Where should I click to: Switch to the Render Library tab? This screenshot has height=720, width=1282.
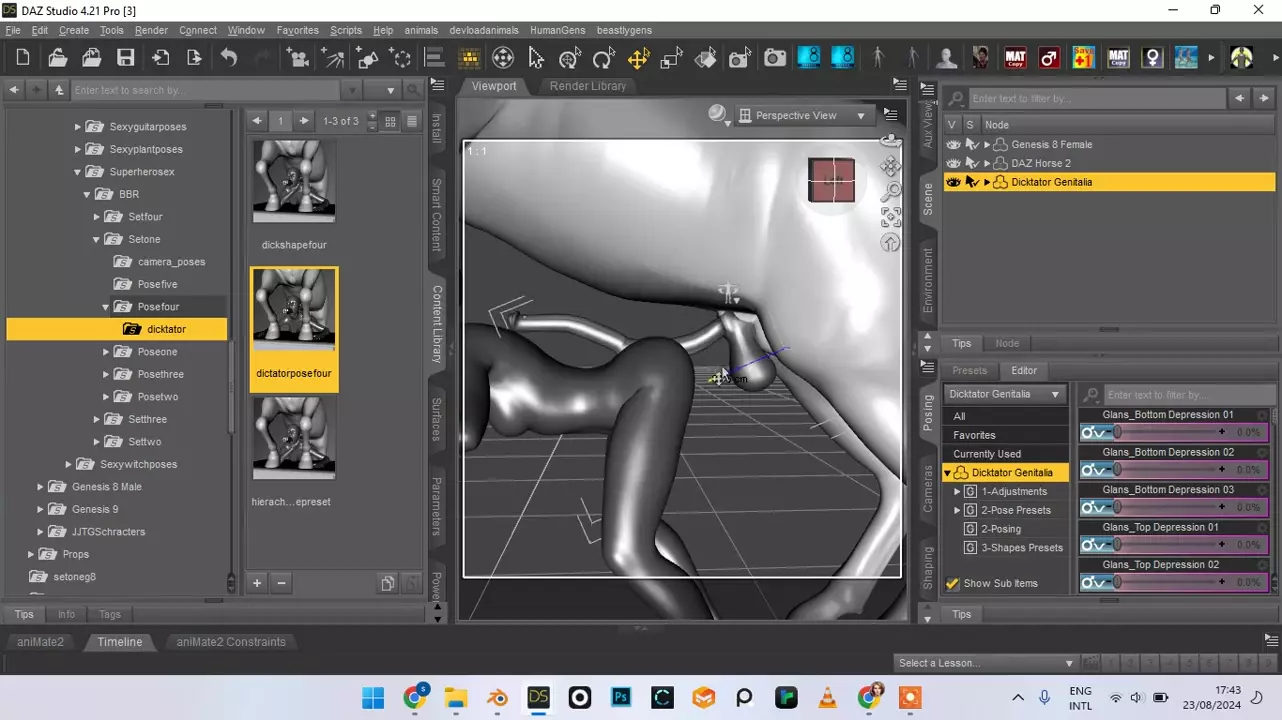click(587, 86)
